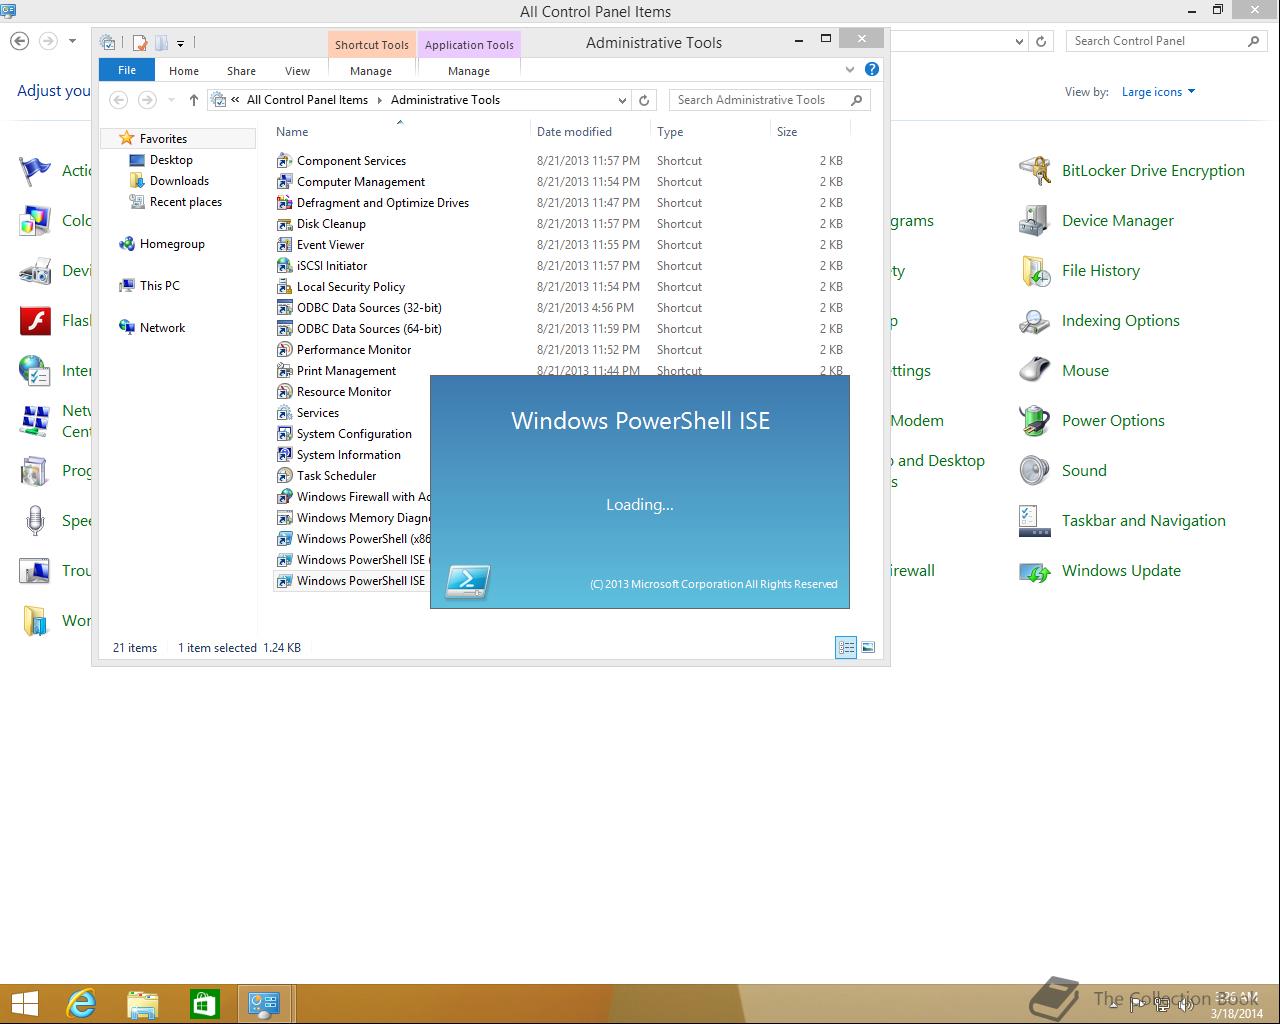Open Windows Store from taskbar

coord(204,1004)
